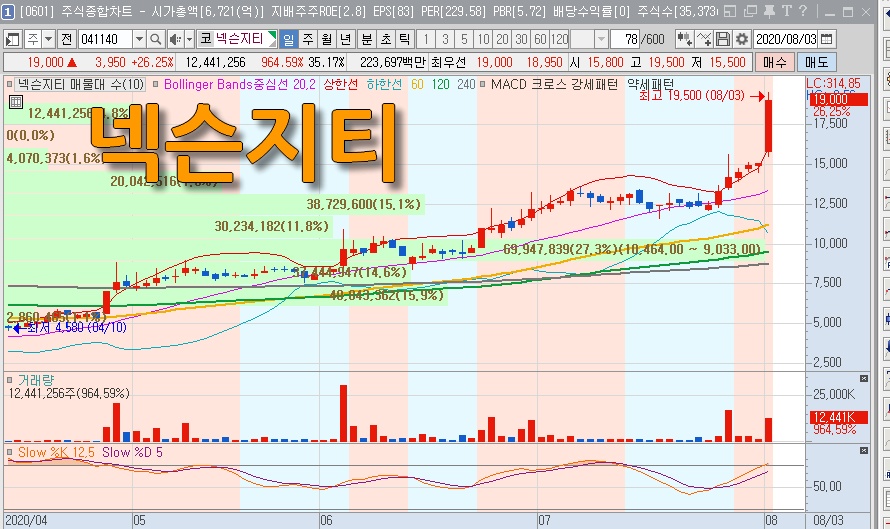The width and height of the screenshot is (890, 529).
Task: Click the magnifier stock search icon
Action: pos(155,39)
